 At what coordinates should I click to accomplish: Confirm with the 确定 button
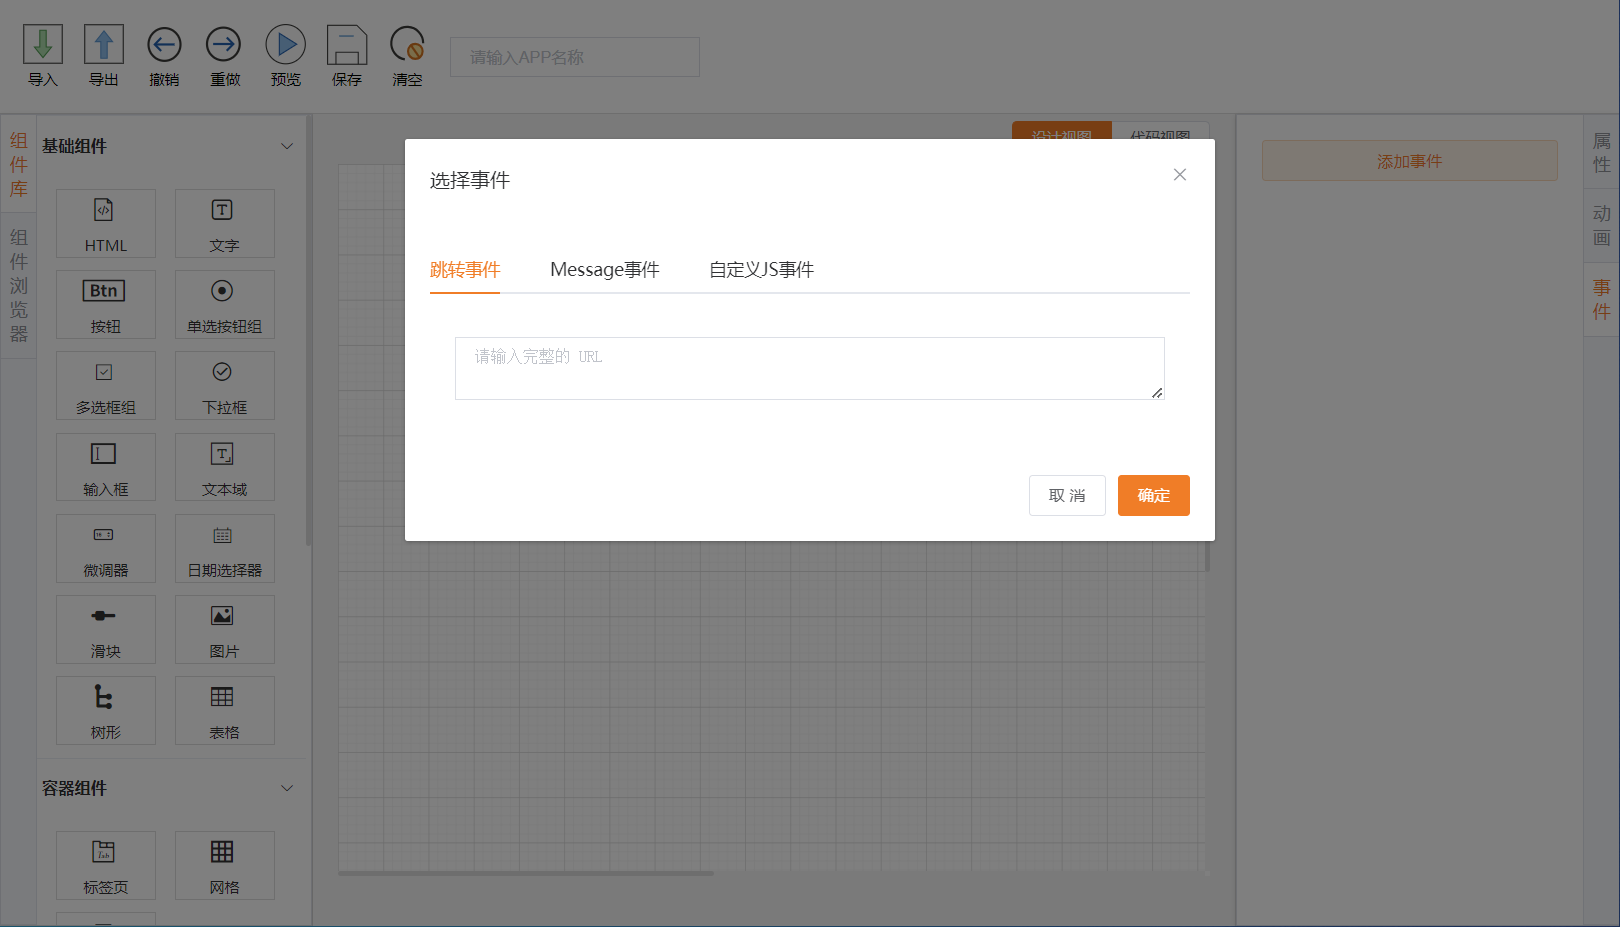(1154, 496)
